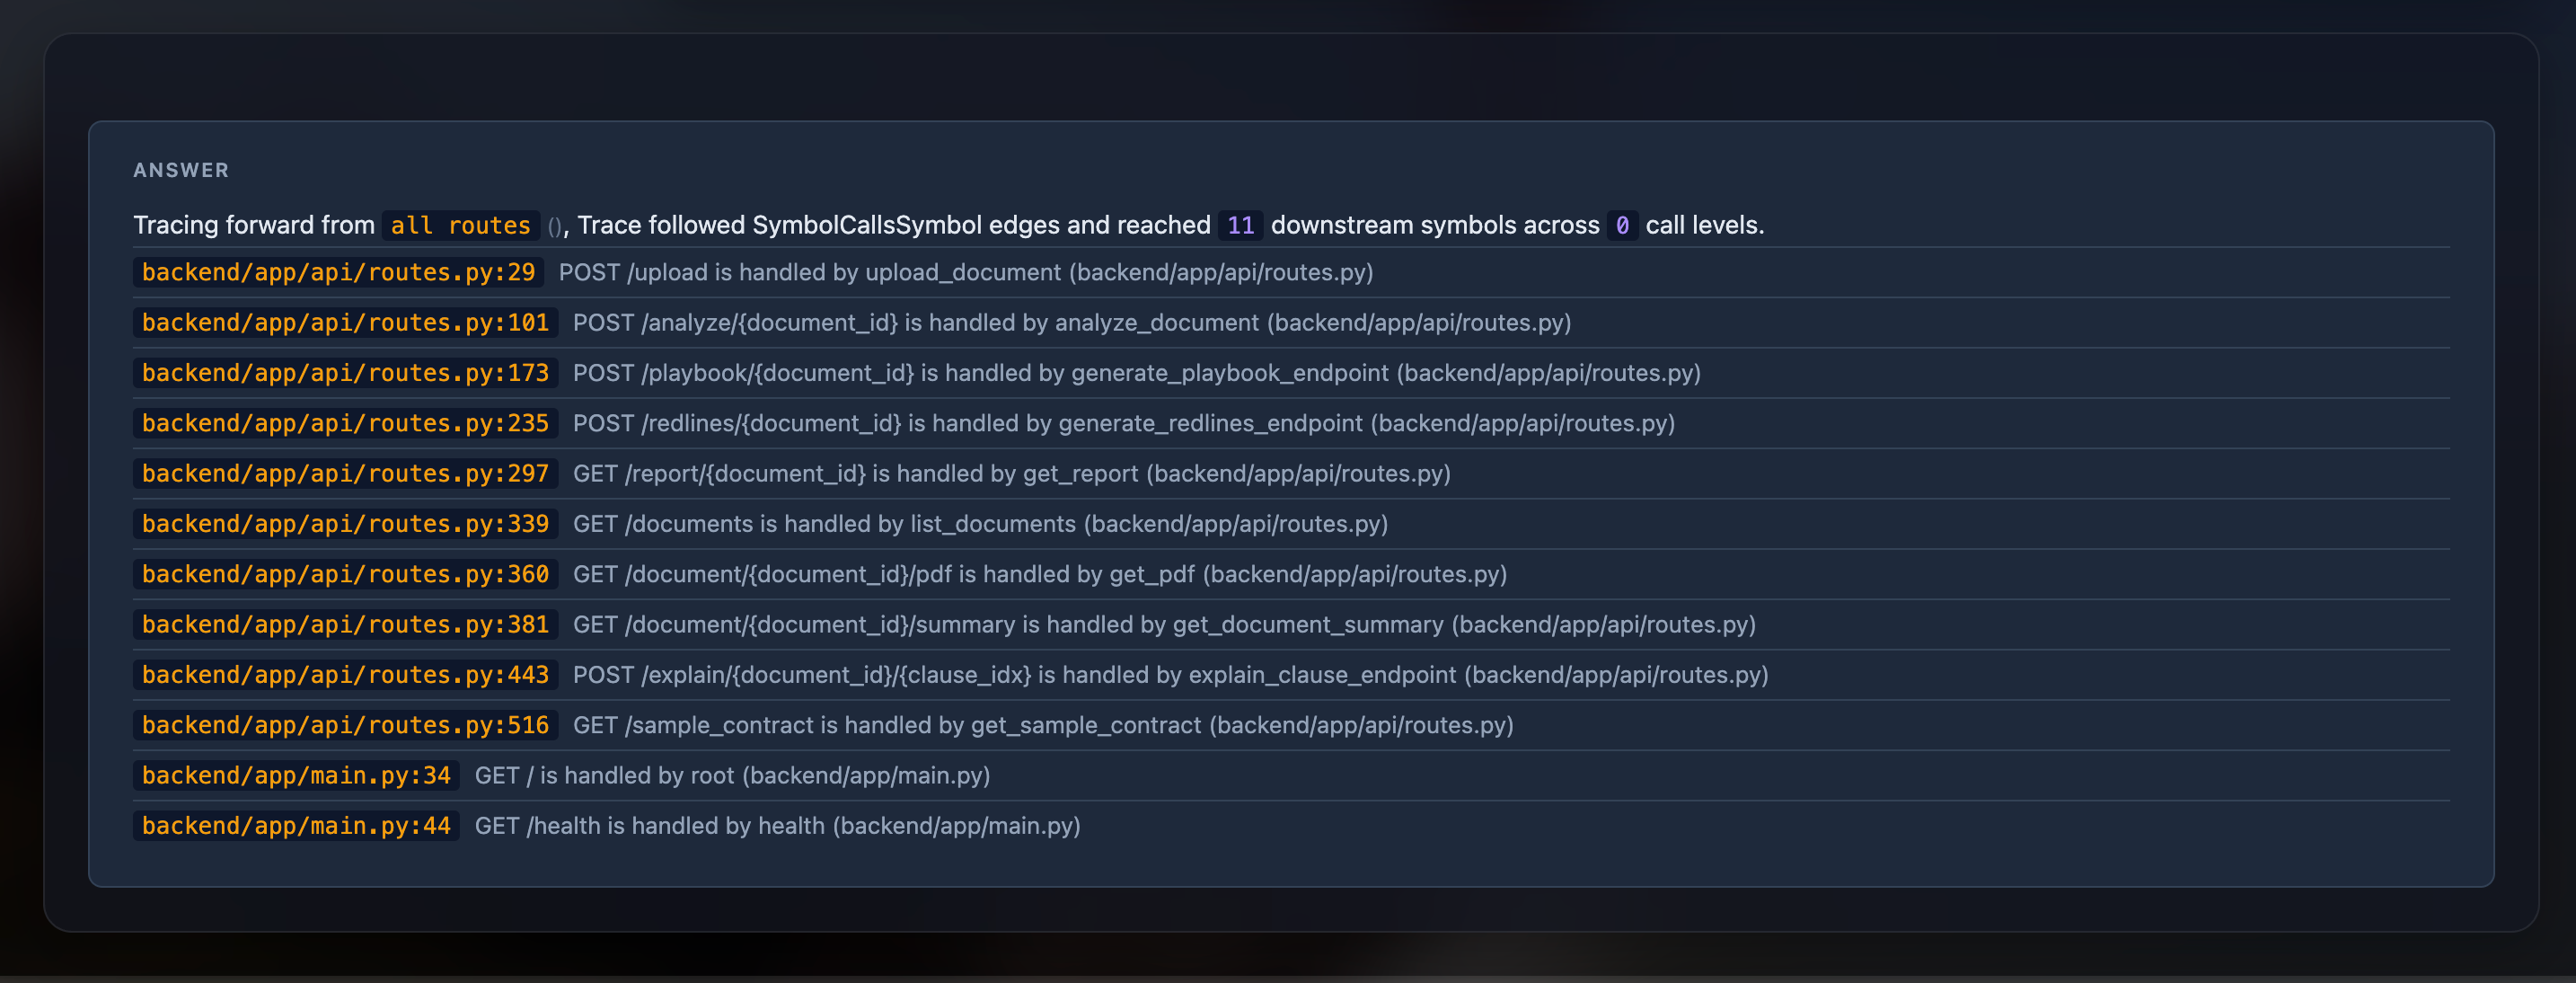Open the routes.py:29 file link
Screen dimensions: 2576x983
(338, 272)
